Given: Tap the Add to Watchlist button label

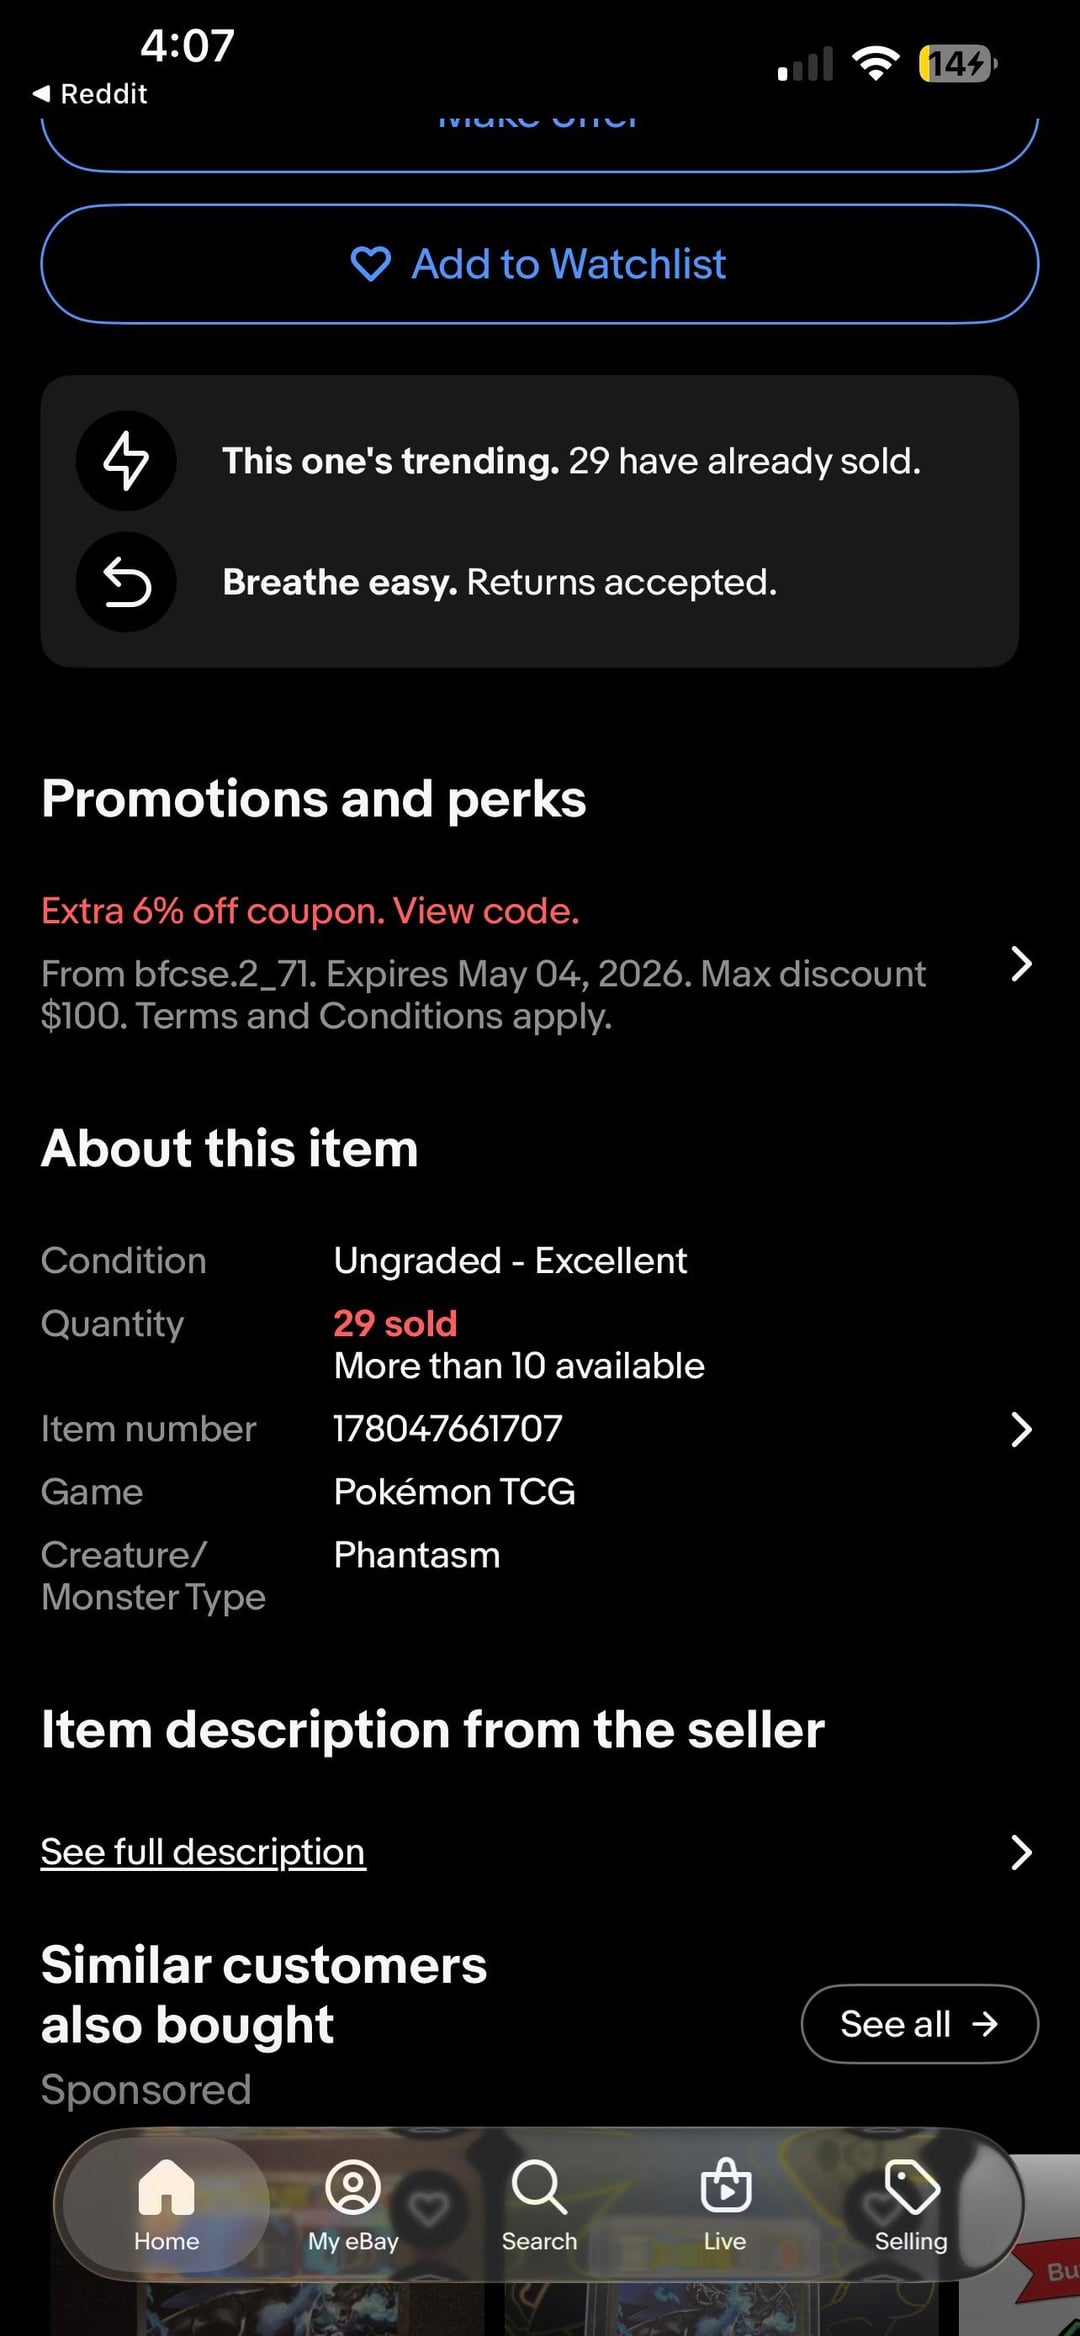Looking at the screenshot, I should pos(568,264).
